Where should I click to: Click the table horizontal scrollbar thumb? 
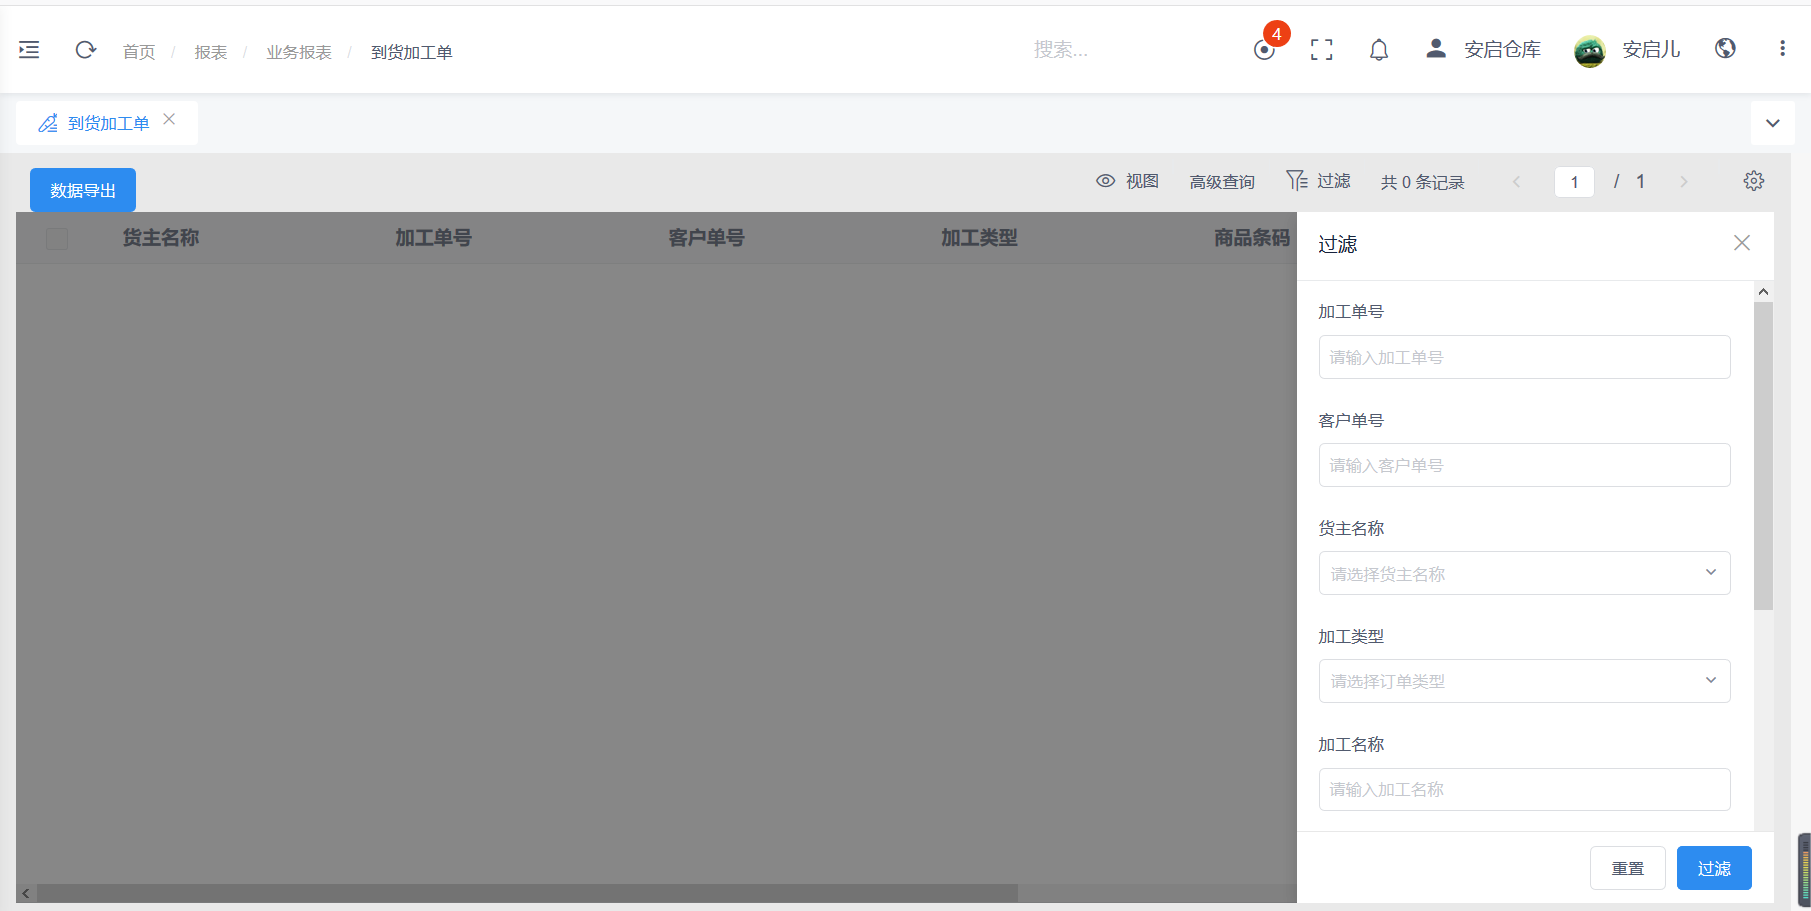coord(527,893)
